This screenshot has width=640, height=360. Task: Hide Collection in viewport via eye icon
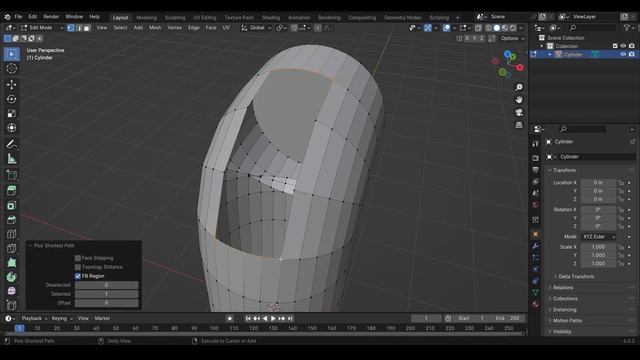click(x=623, y=46)
